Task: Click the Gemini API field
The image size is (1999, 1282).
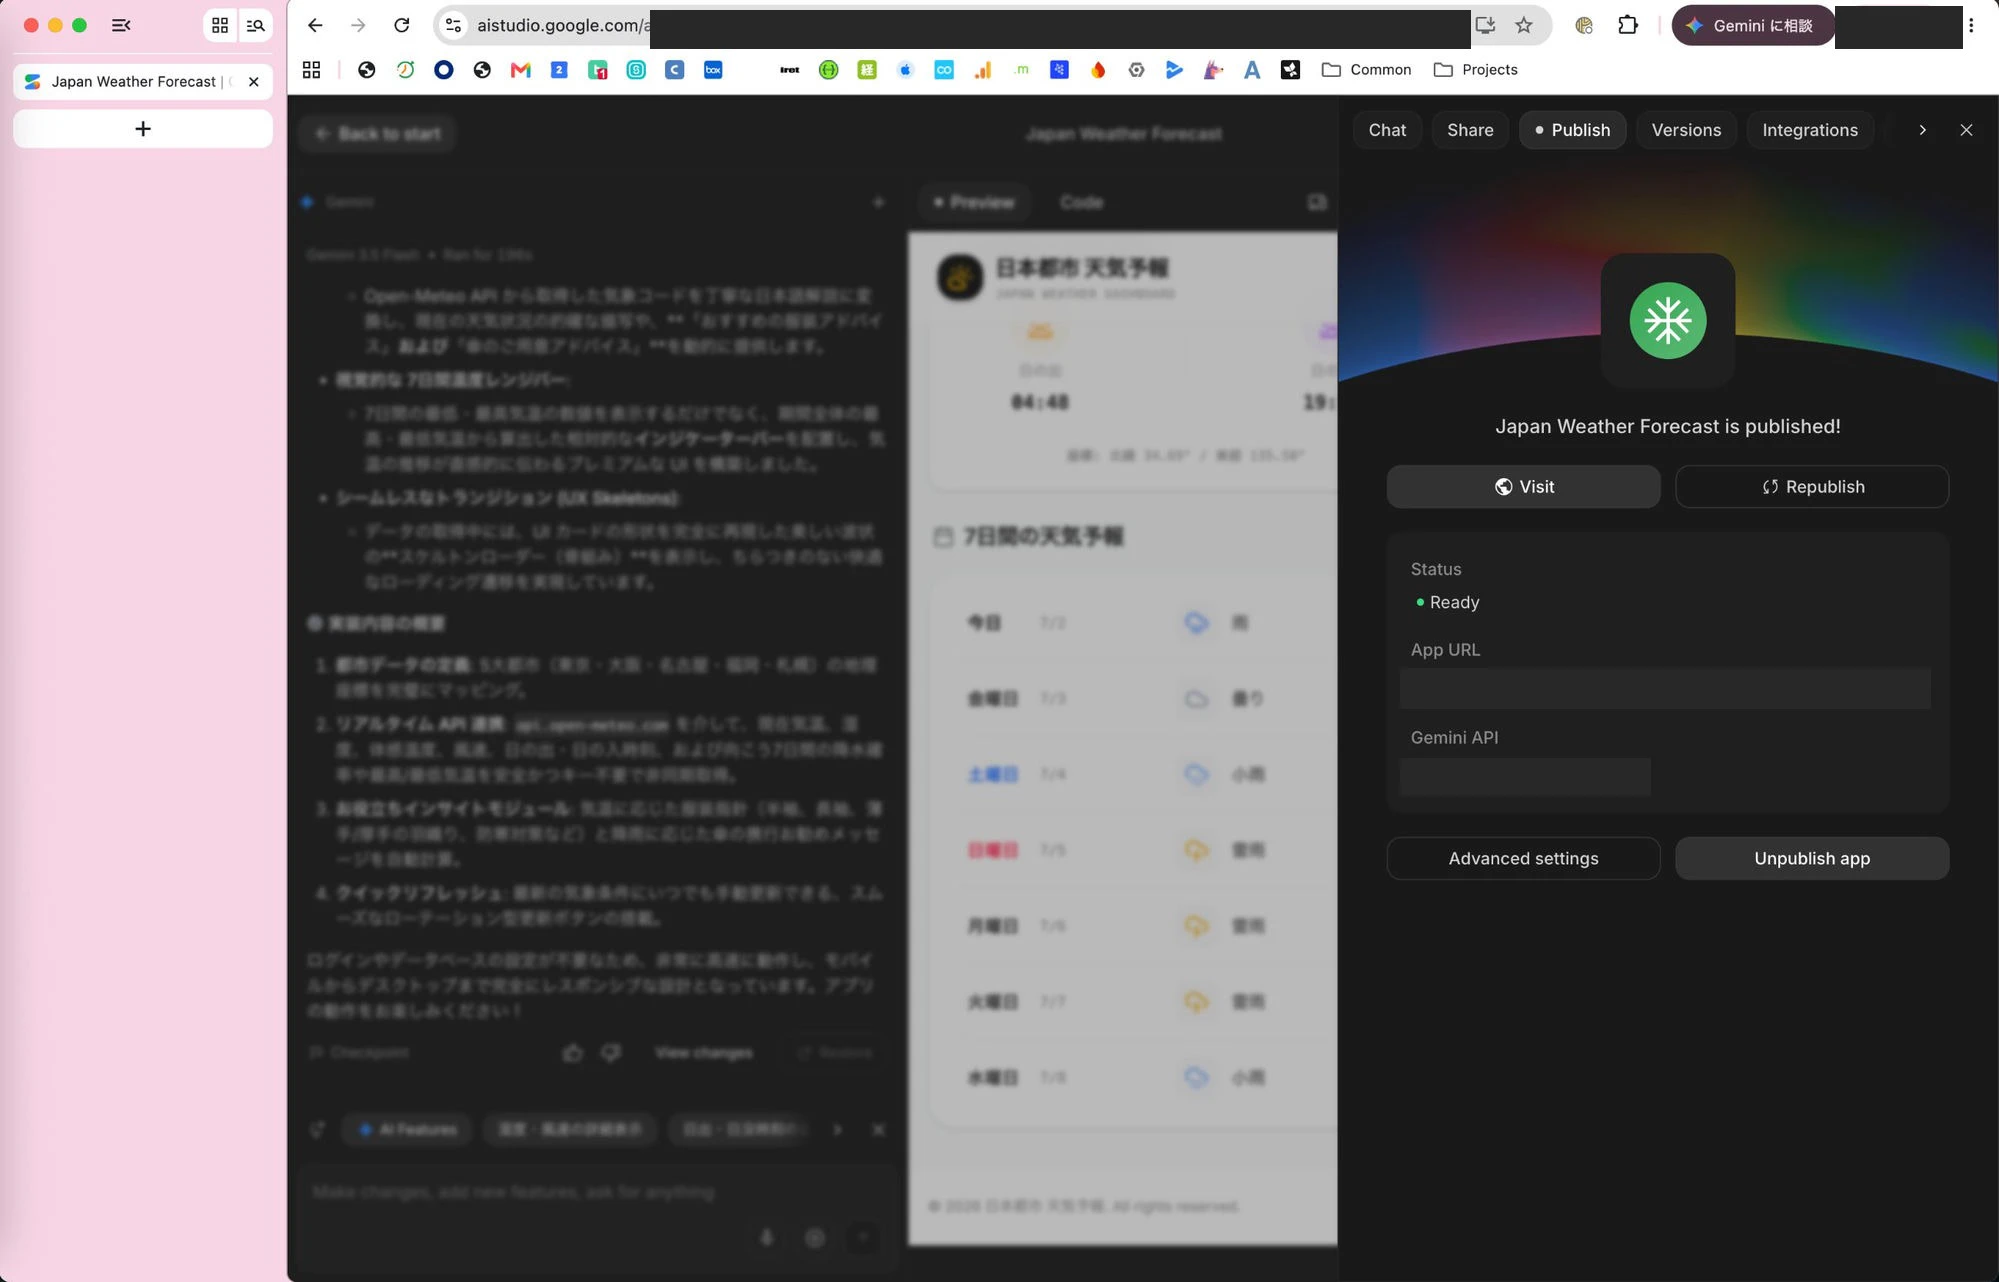Action: click(x=1525, y=776)
